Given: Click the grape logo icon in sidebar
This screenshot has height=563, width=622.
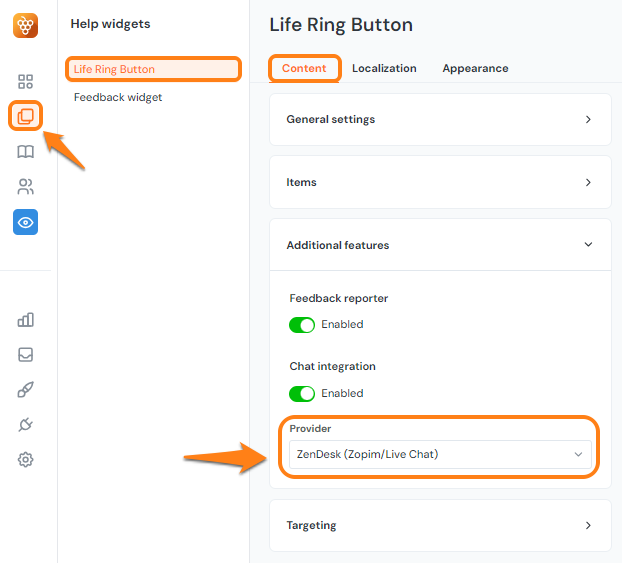Looking at the screenshot, I should click(x=26, y=25).
